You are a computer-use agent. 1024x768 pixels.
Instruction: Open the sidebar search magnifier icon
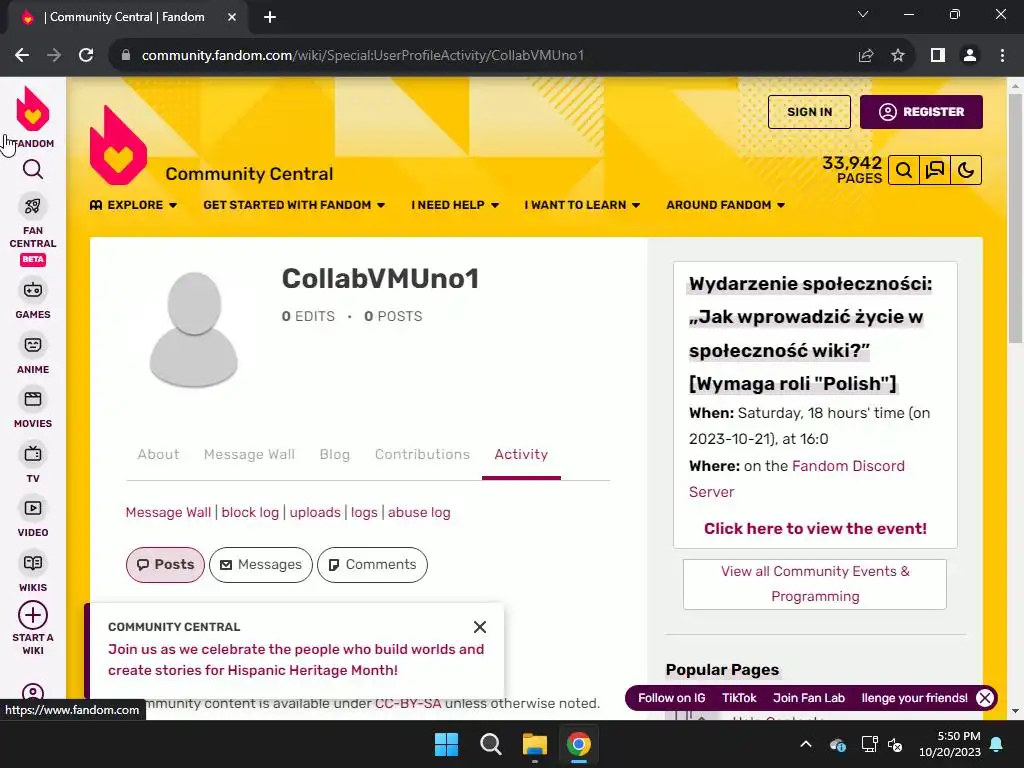[x=33, y=170]
